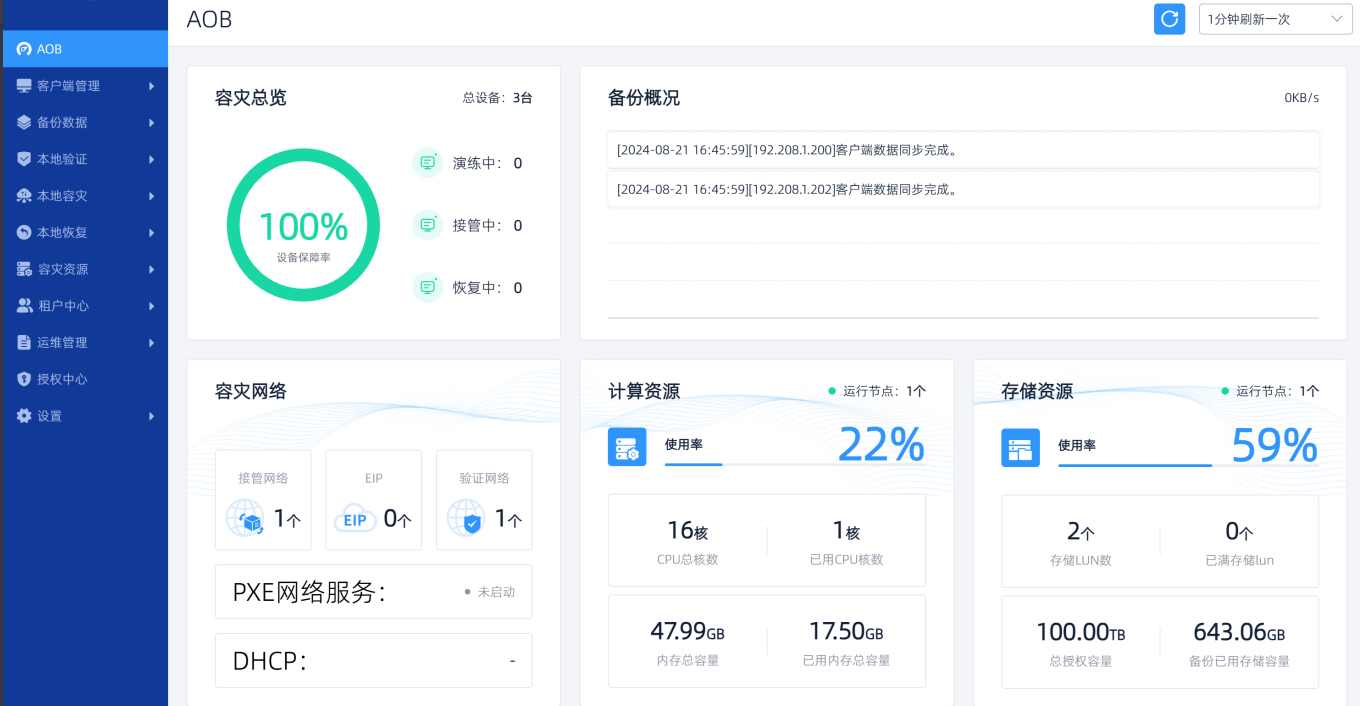Screen dimensions: 1360x706
Task: Click the EIP cloud icon
Action: click(355, 520)
